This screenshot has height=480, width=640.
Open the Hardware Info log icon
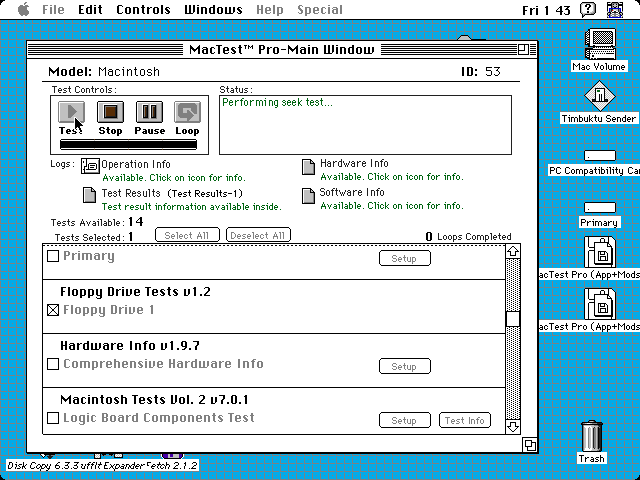click(308, 167)
